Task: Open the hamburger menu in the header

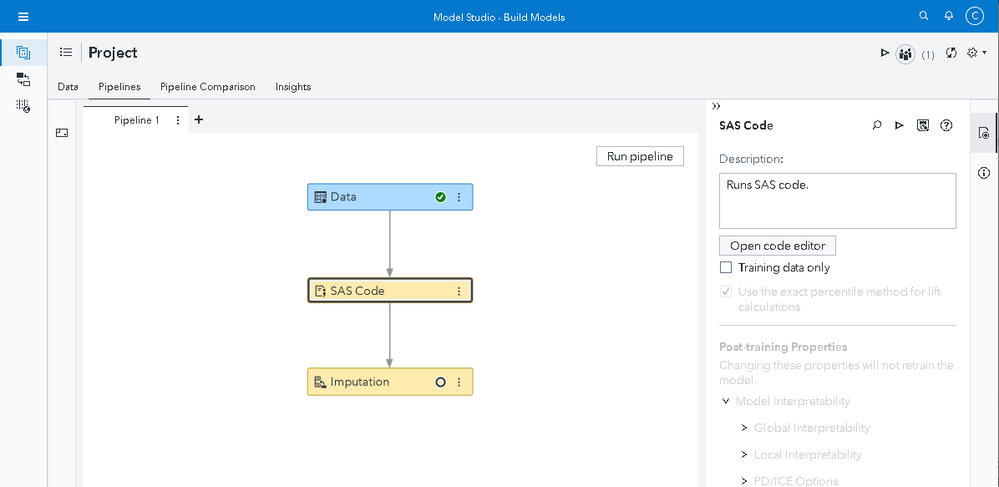Action: click(x=24, y=16)
